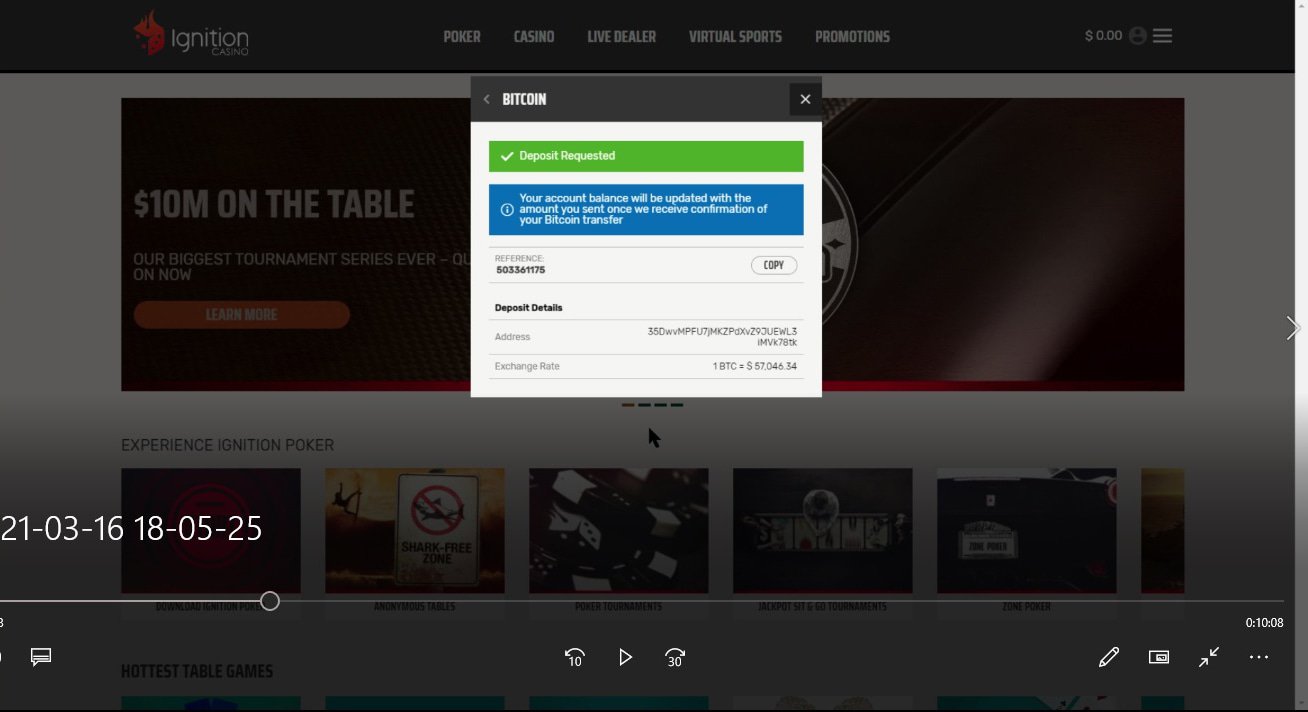Play the video
This screenshot has width=1308, height=712.
click(x=625, y=657)
